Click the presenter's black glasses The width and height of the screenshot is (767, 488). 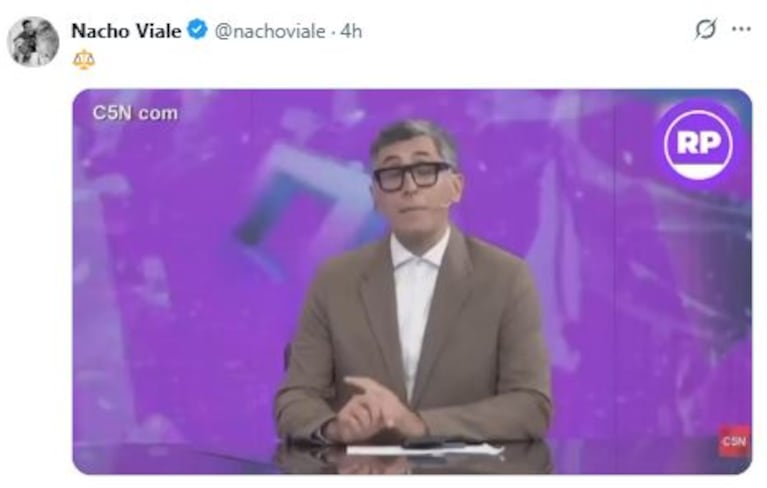(412, 177)
